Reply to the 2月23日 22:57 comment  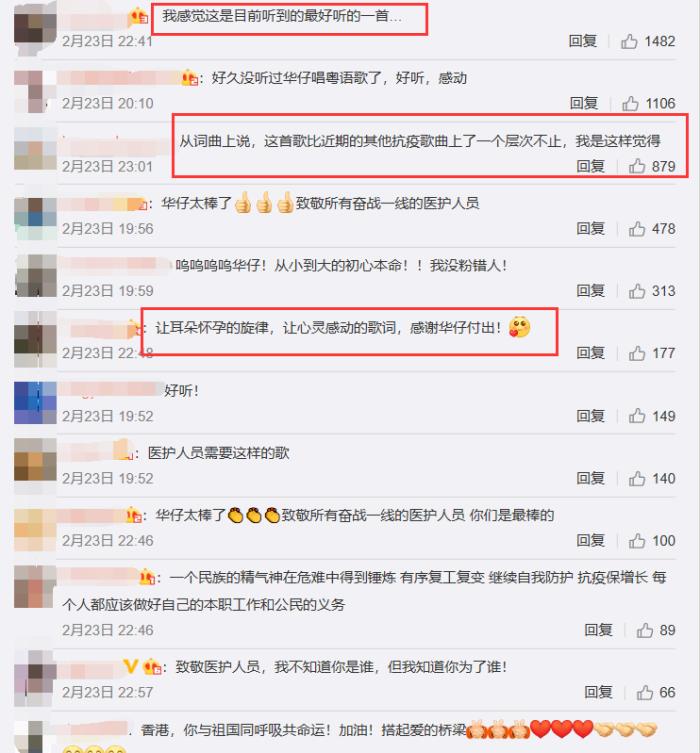598,692
